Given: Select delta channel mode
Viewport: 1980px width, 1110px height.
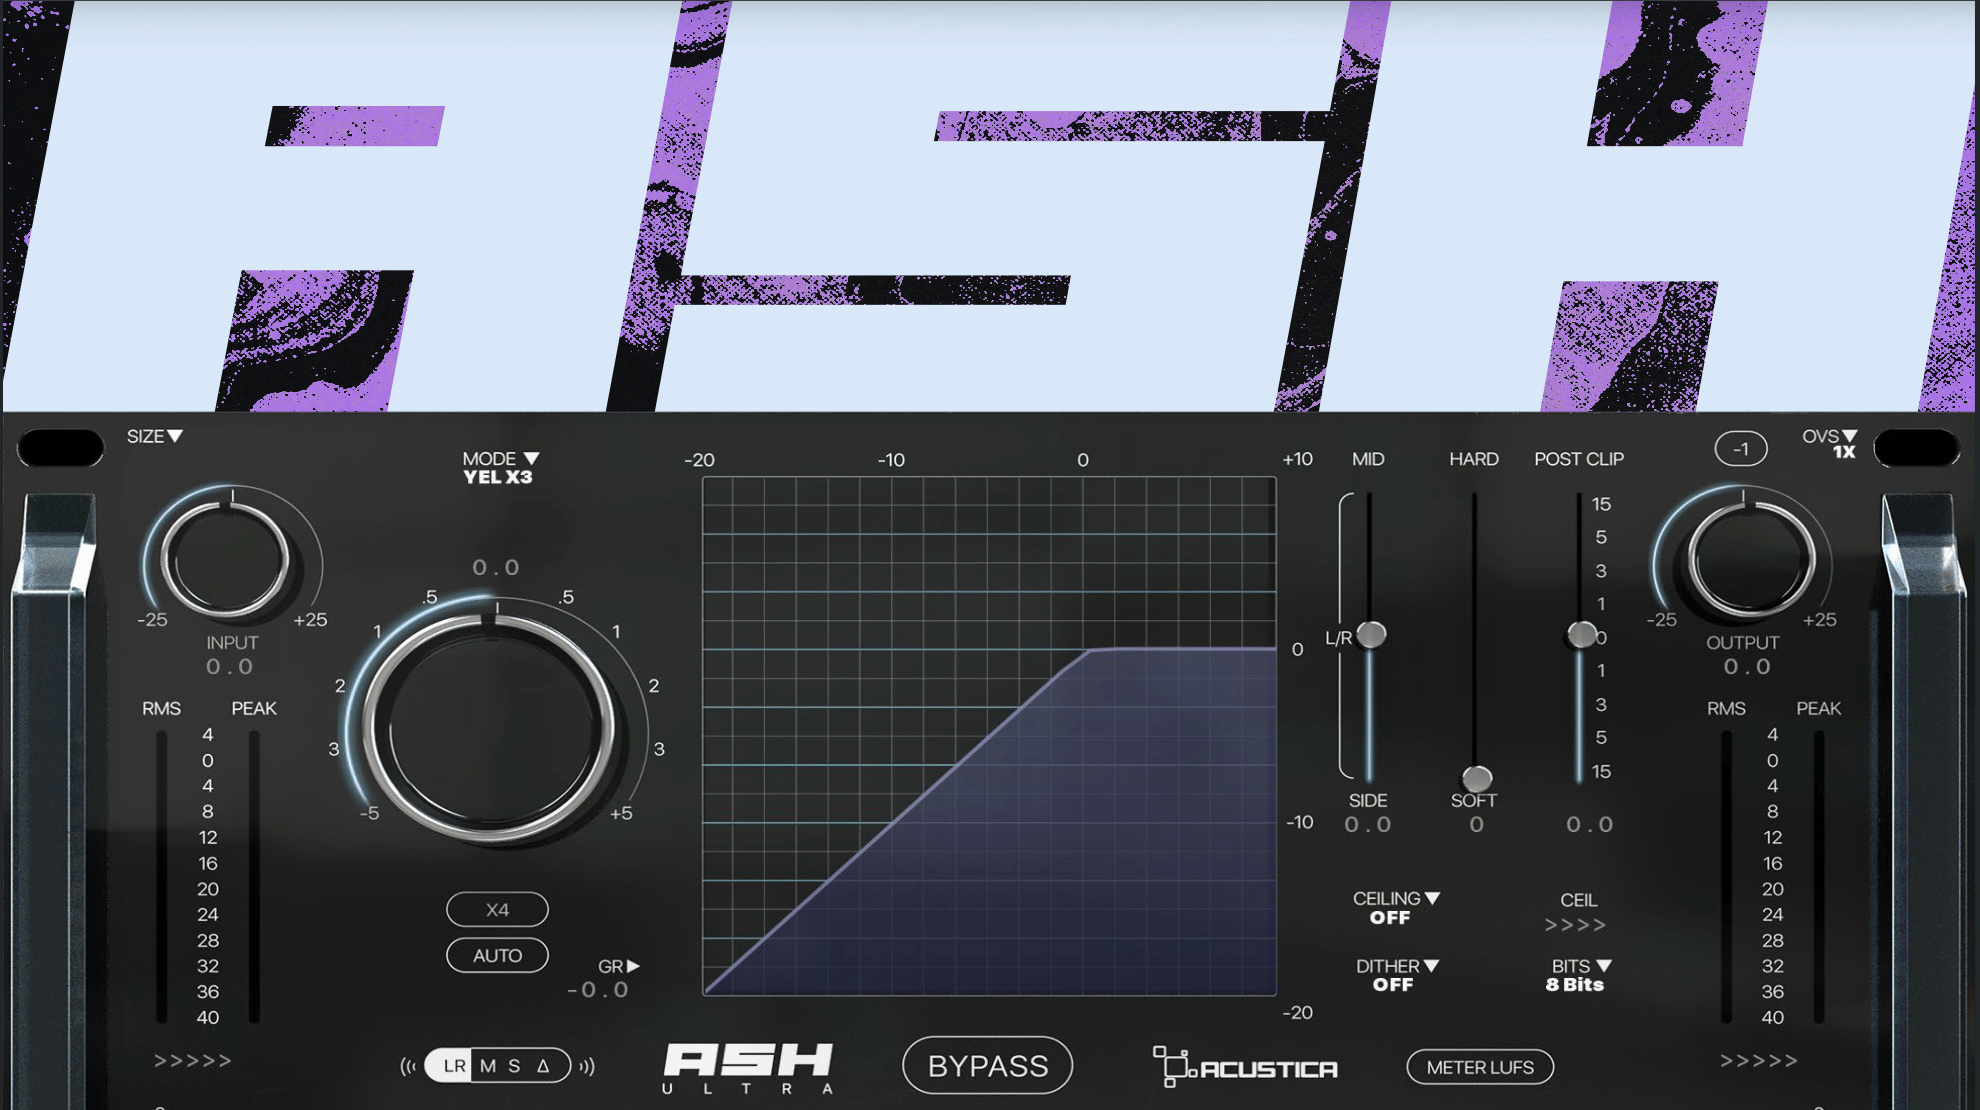Looking at the screenshot, I should click(x=543, y=1066).
